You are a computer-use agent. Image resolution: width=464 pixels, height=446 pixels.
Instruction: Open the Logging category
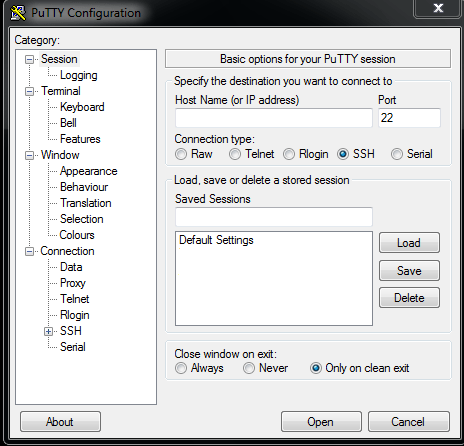[x=79, y=75]
